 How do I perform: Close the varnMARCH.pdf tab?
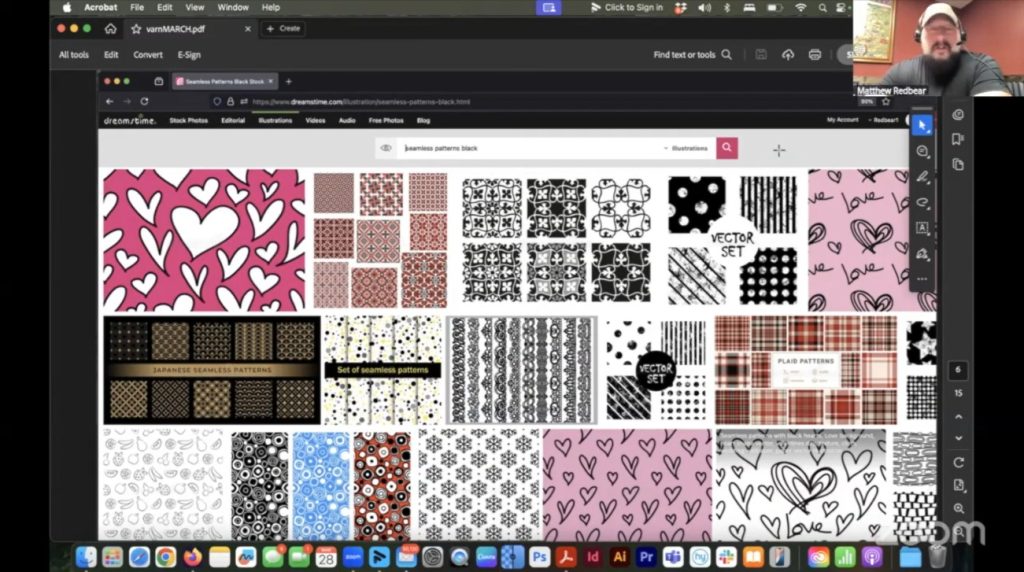pyautogui.click(x=248, y=29)
